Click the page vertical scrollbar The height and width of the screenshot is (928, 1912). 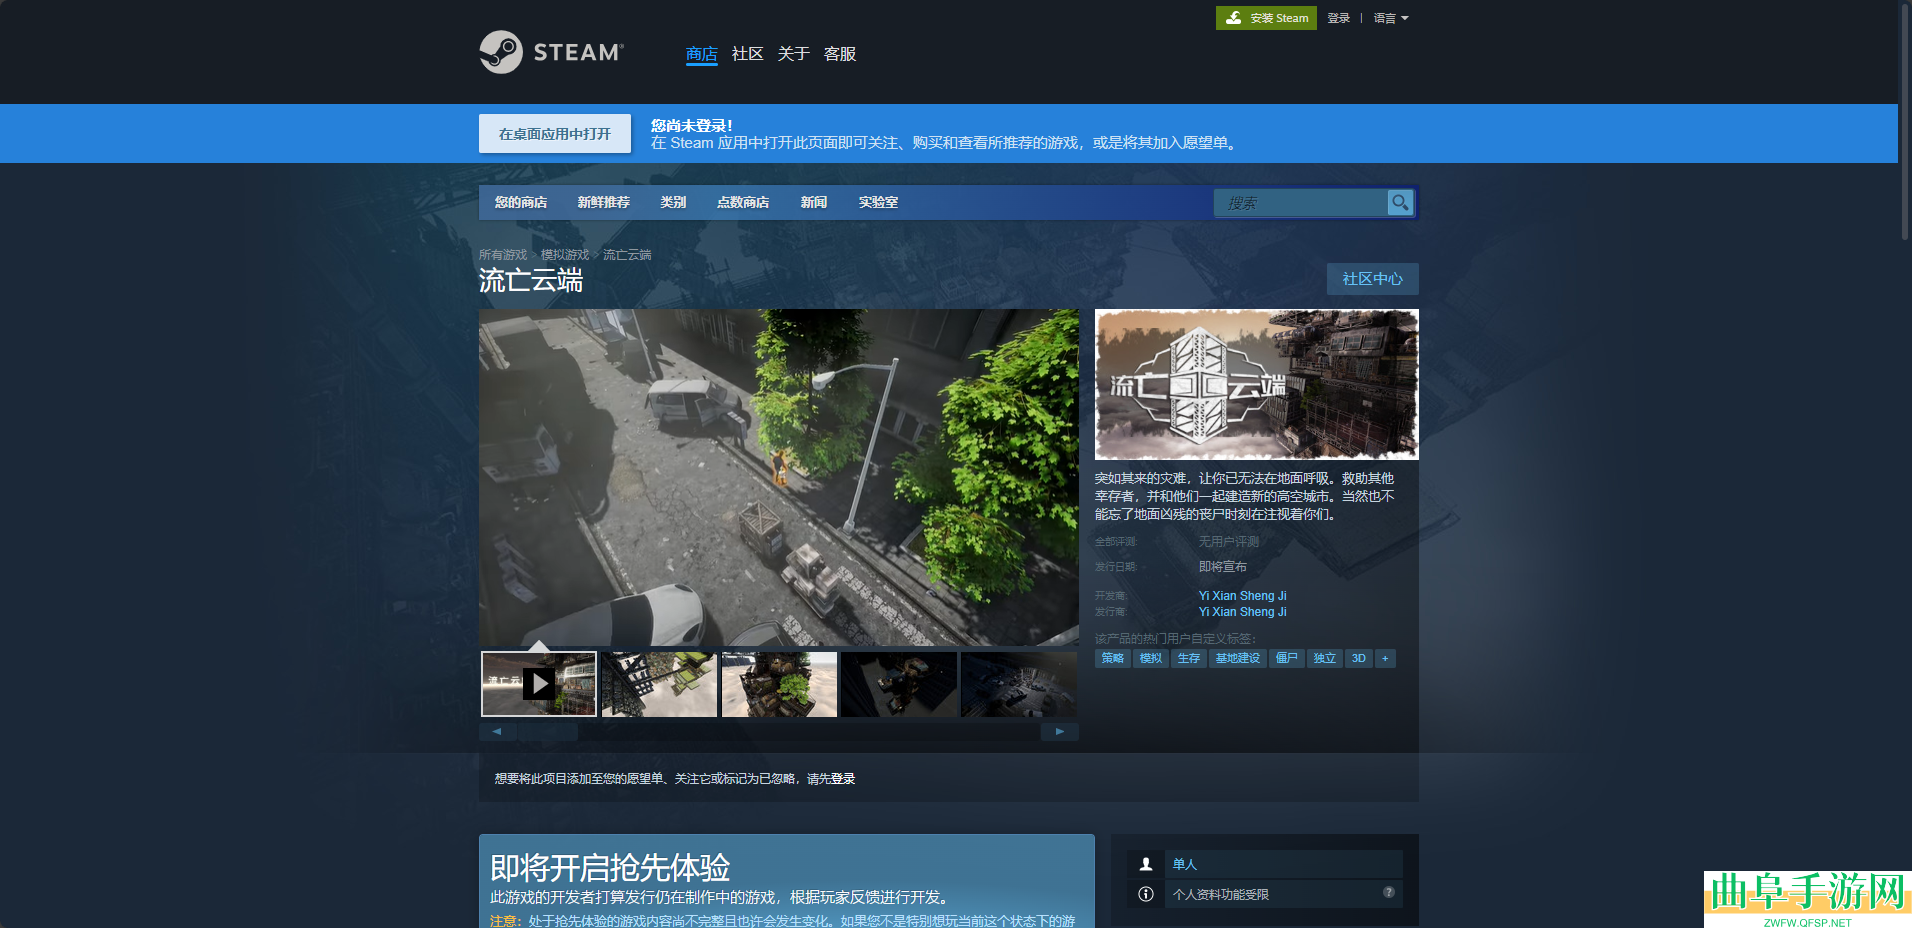click(1905, 120)
